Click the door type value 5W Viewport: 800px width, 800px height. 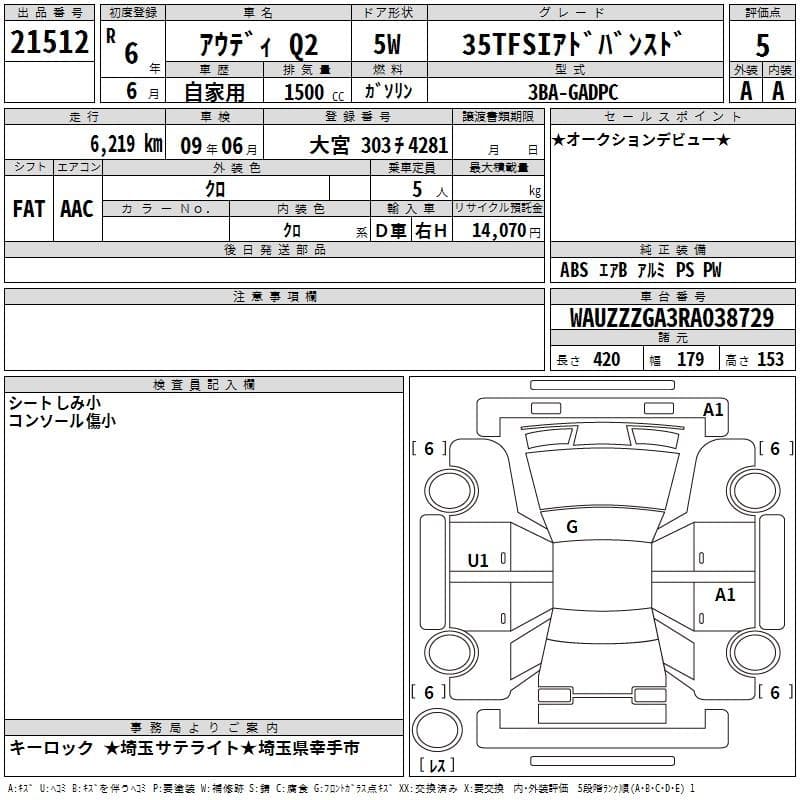click(387, 44)
